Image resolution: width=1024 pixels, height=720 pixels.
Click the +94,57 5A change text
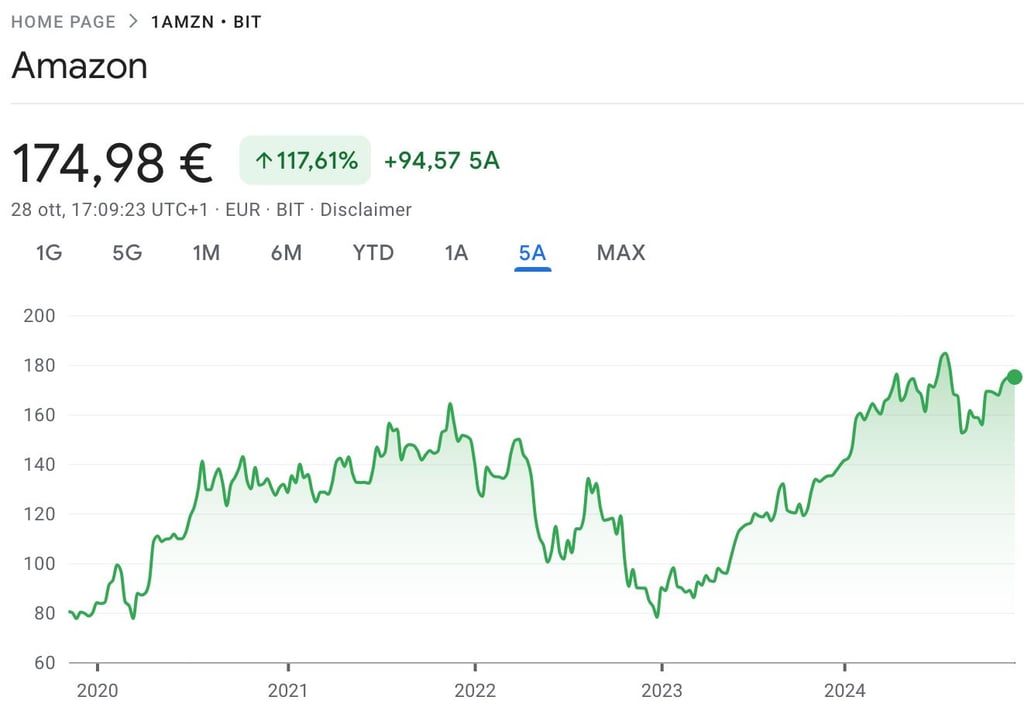(441, 160)
